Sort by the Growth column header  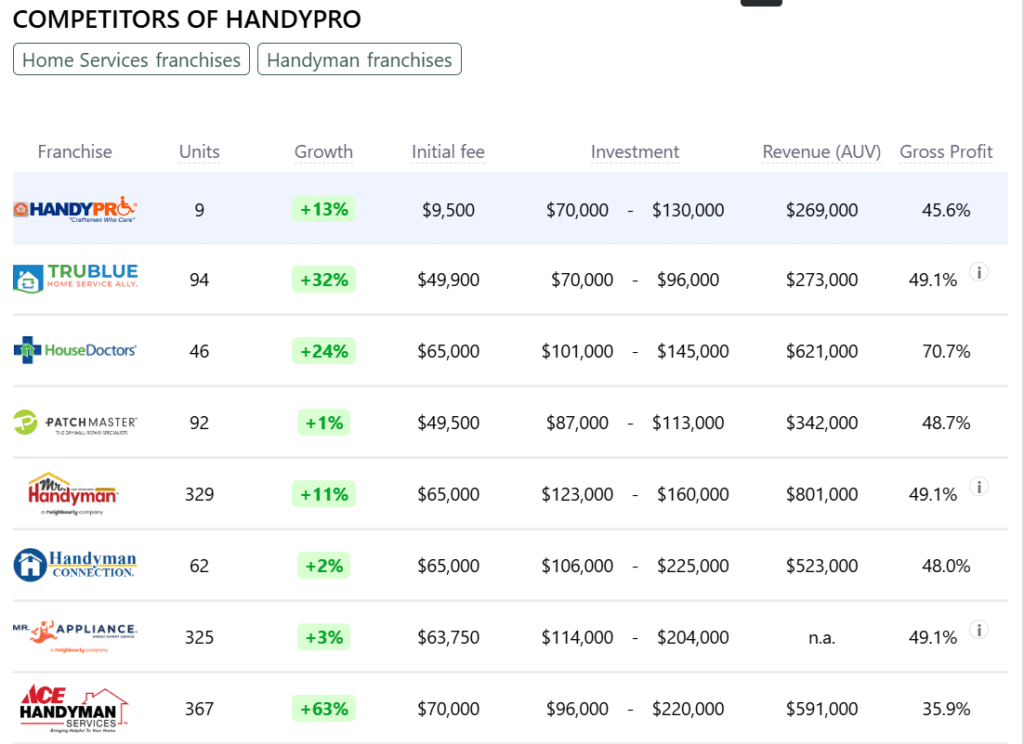[x=323, y=152]
